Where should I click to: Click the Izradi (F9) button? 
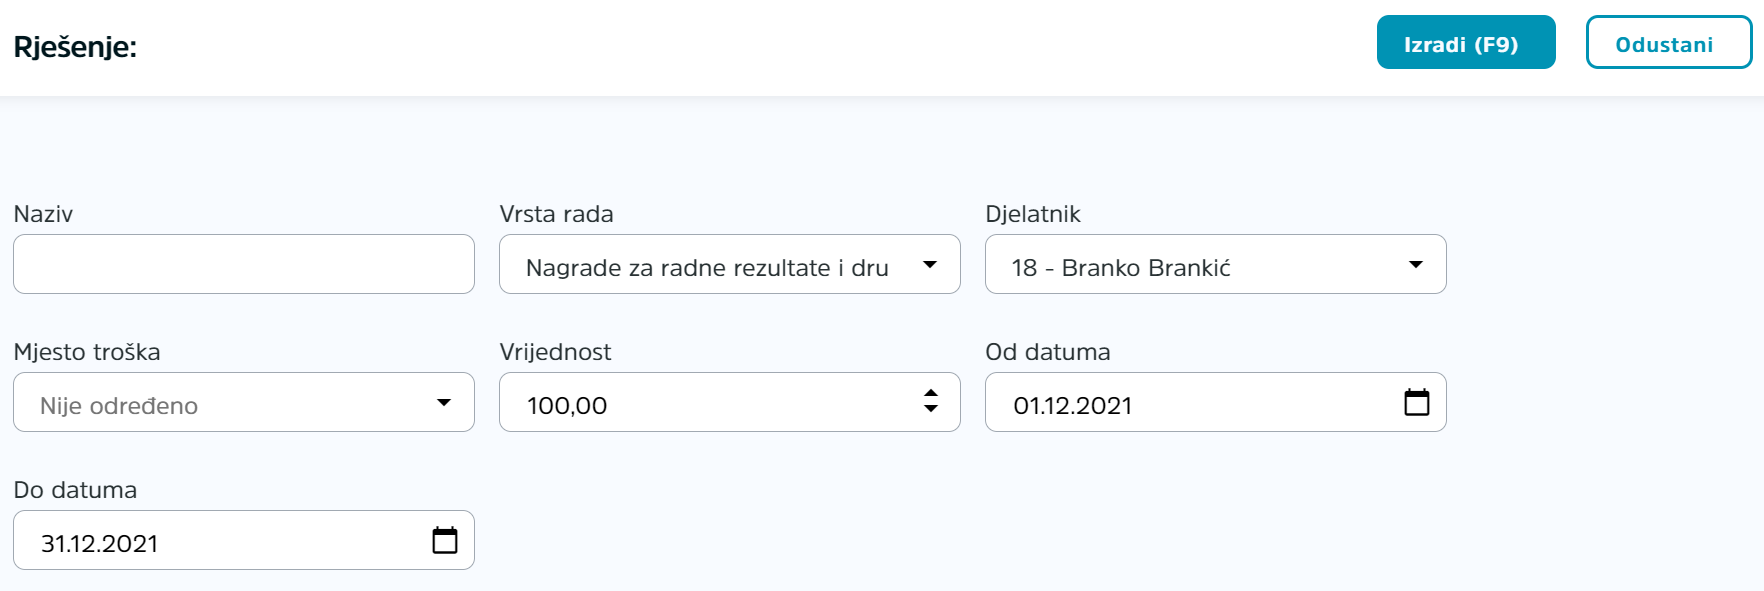pos(1466,42)
